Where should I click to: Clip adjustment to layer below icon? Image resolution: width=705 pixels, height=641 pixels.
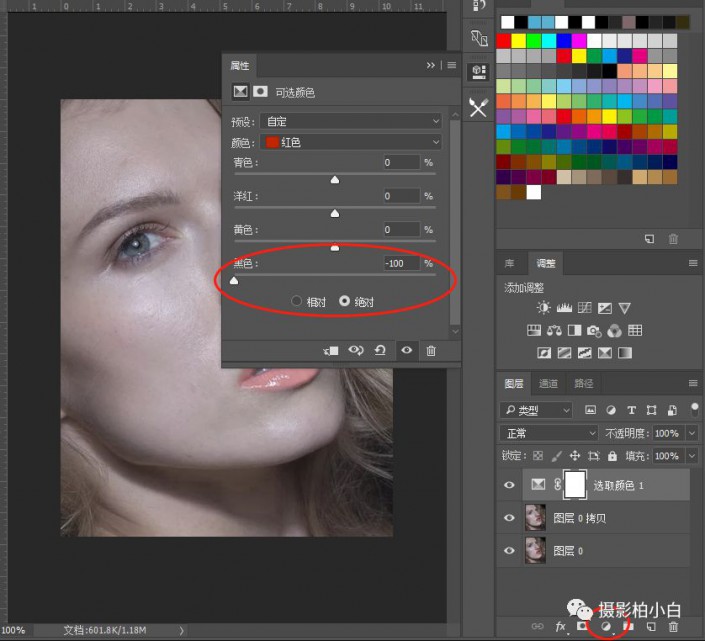click(x=331, y=351)
